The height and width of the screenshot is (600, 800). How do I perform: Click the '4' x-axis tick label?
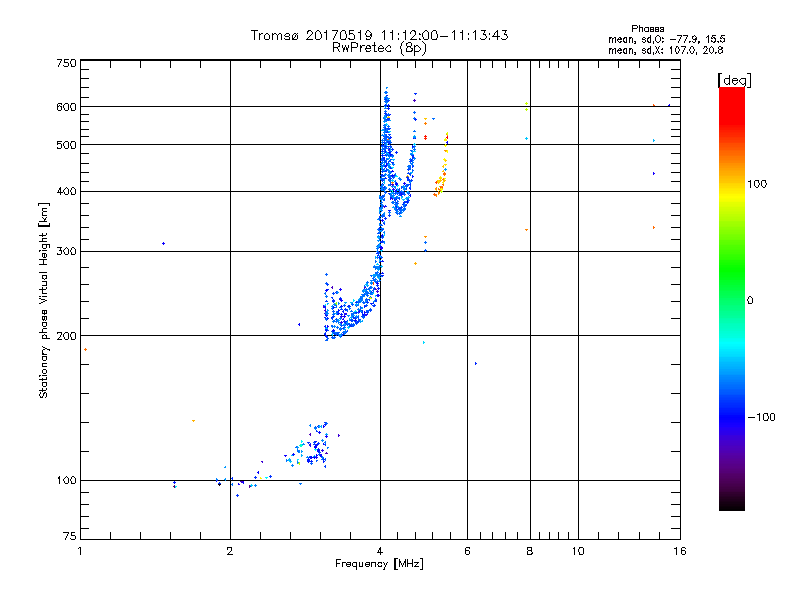pyautogui.click(x=380, y=551)
